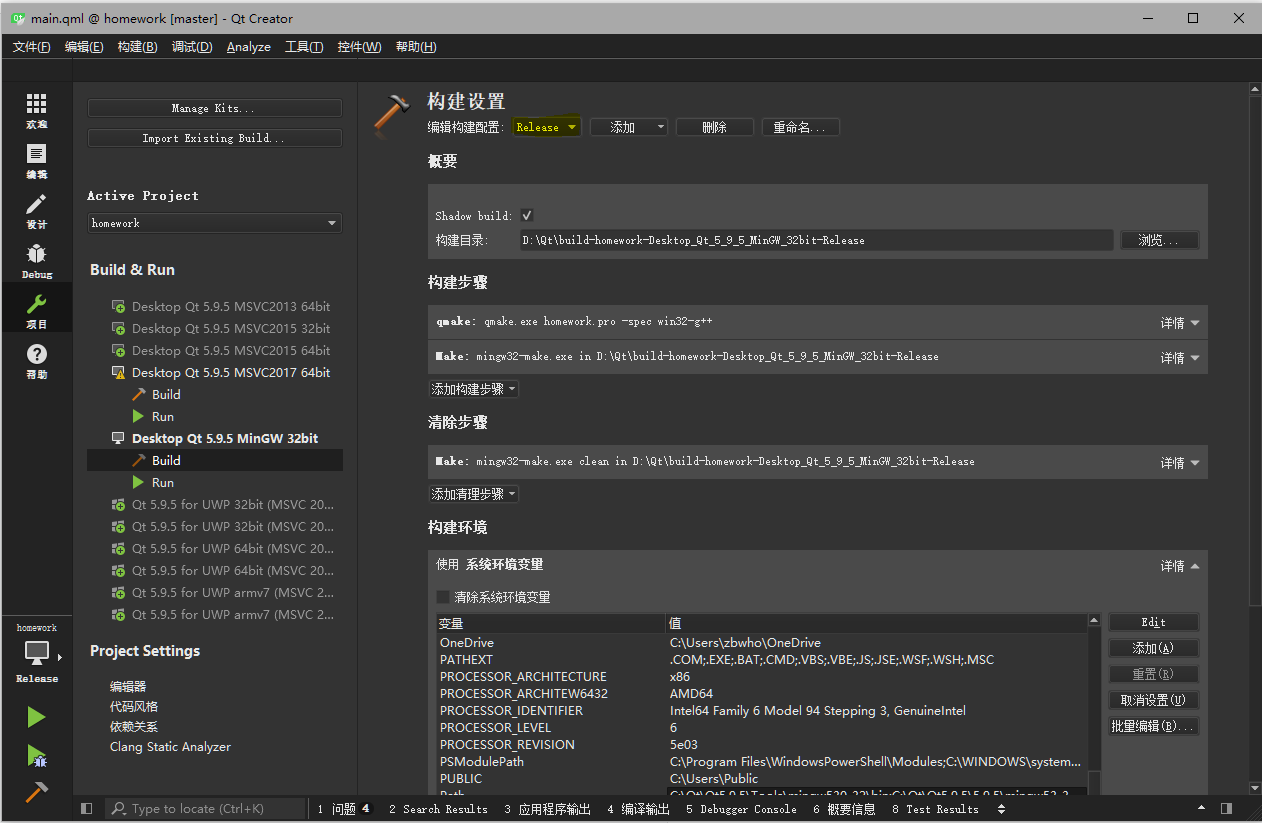Open the homework Release kit selector

pyautogui.click(x=36, y=655)
